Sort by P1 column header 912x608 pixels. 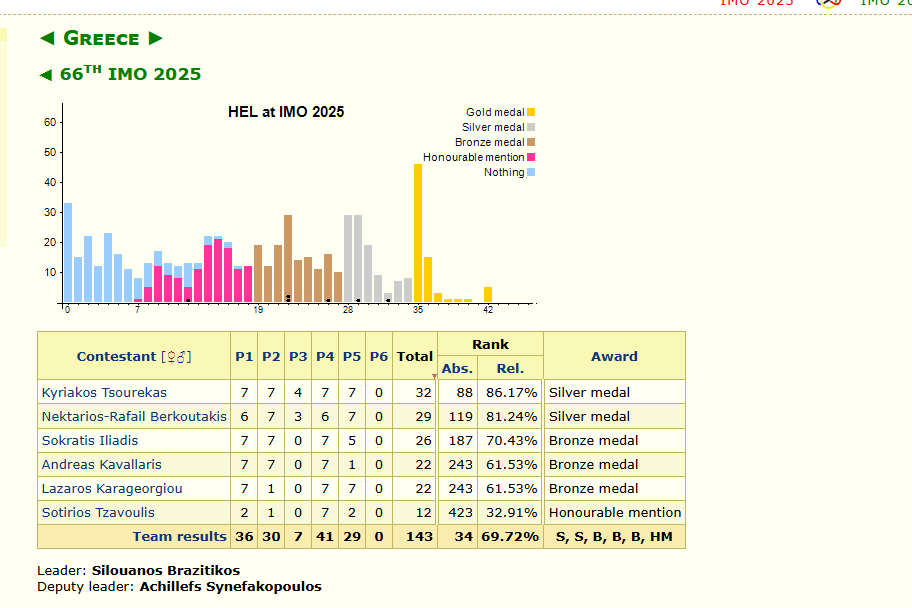point(244,357)
